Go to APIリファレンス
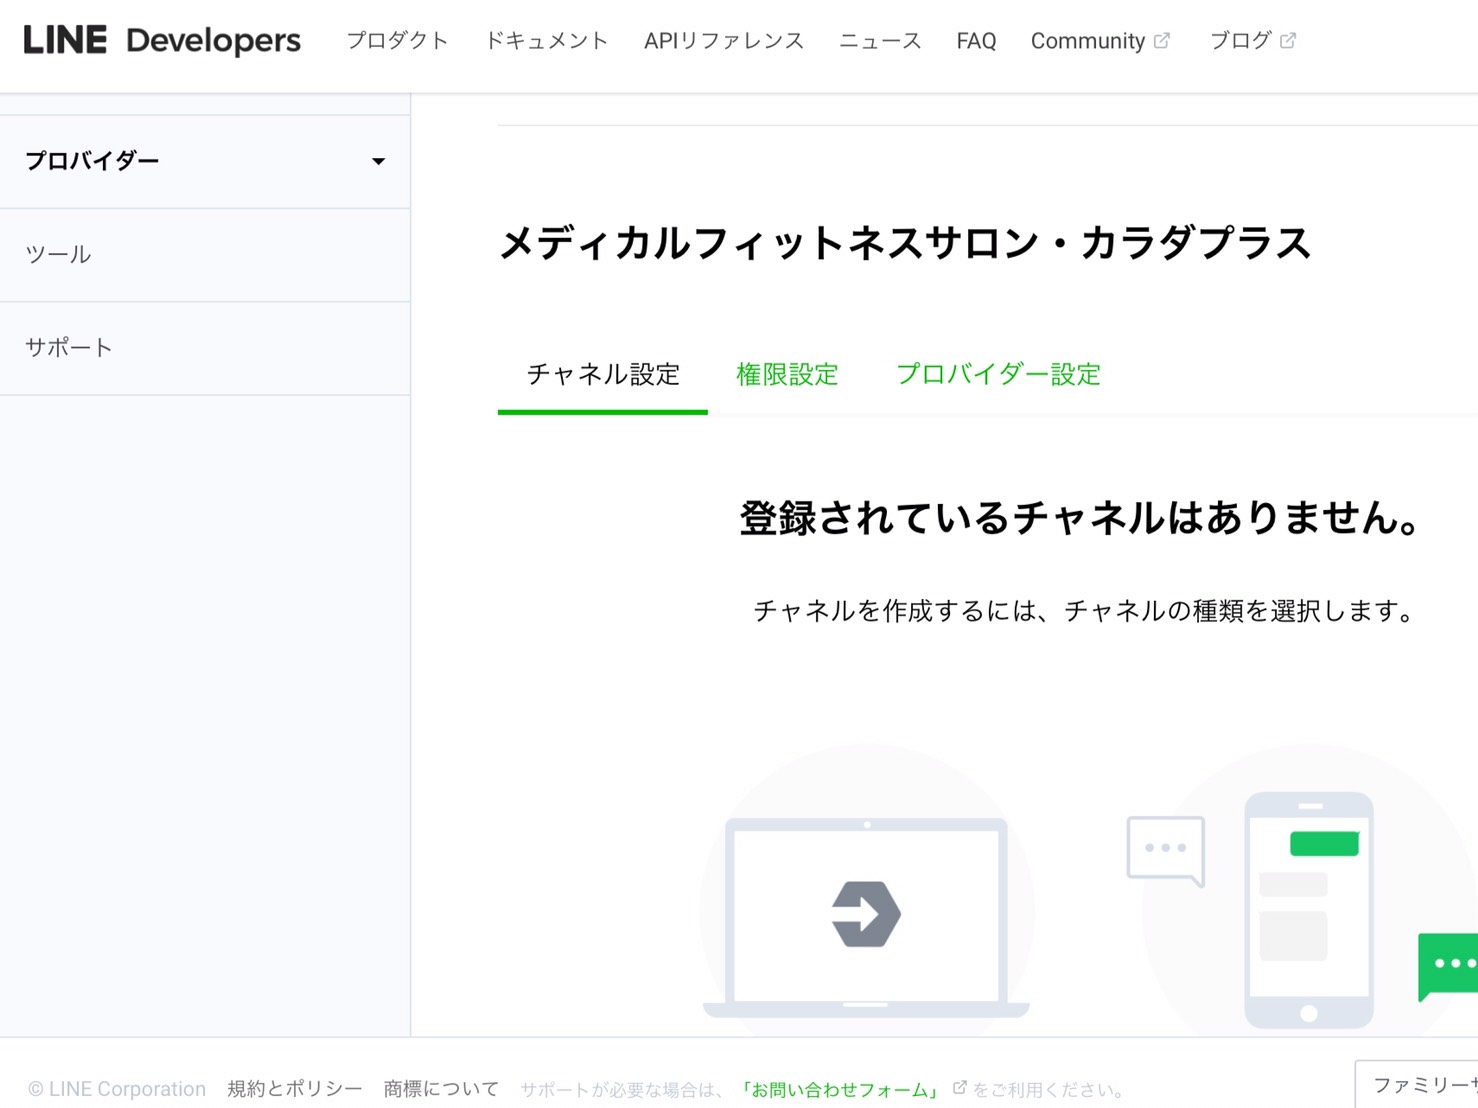This screenshot has width=1478, height=1108. tap(723, 41)
